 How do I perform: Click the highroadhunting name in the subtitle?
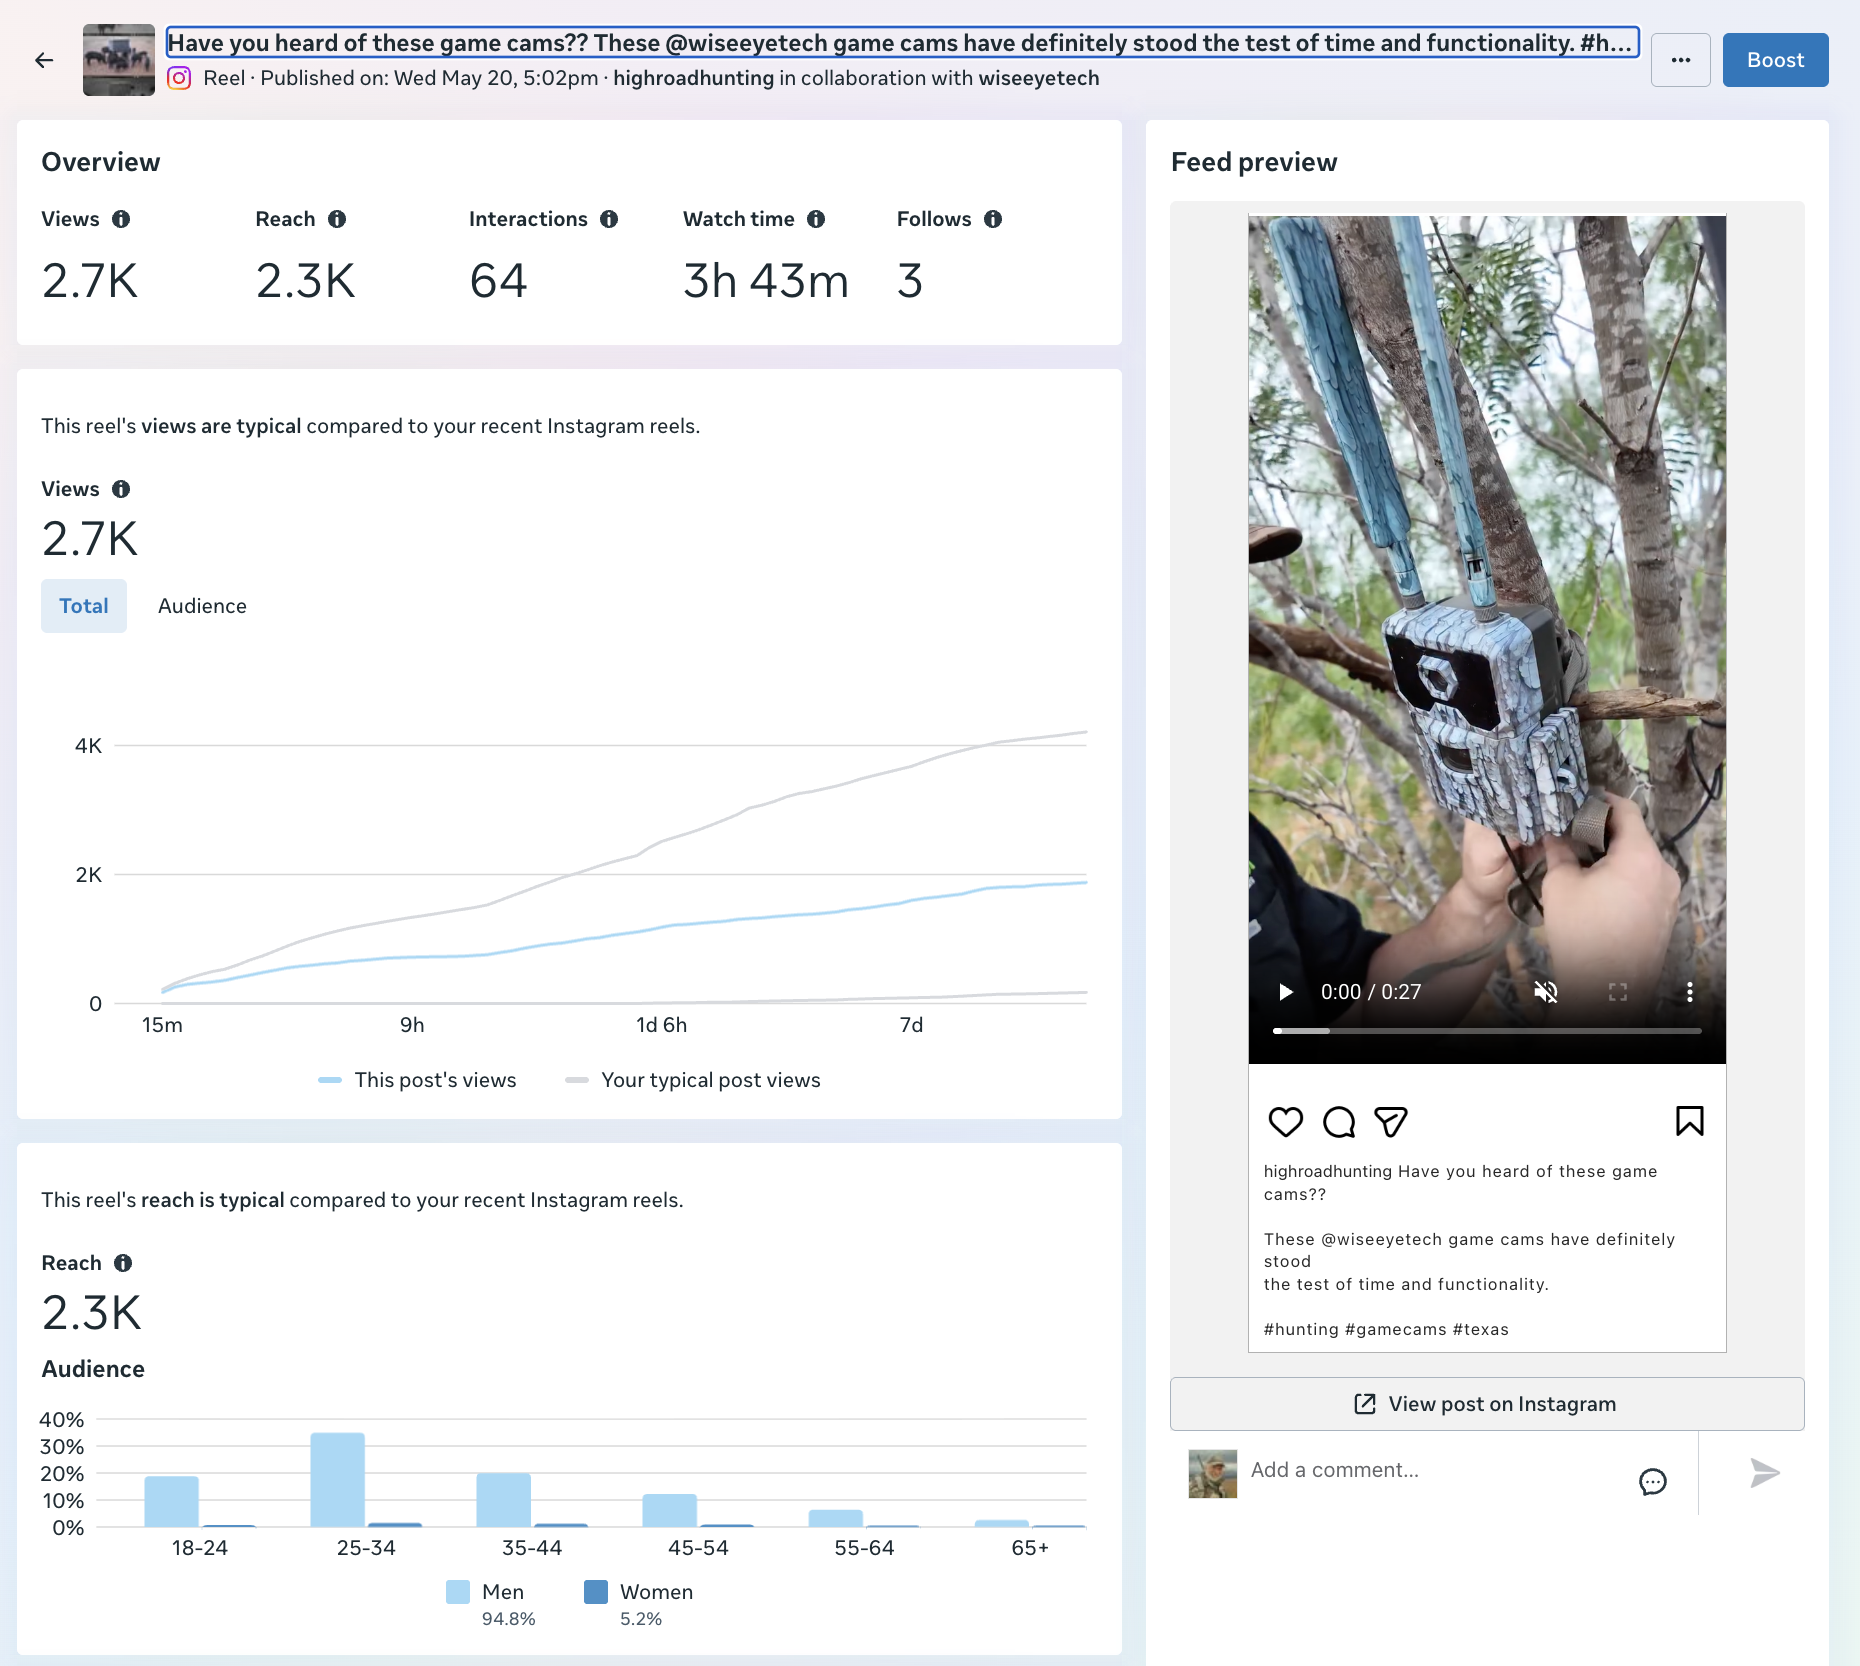[693, 78]
